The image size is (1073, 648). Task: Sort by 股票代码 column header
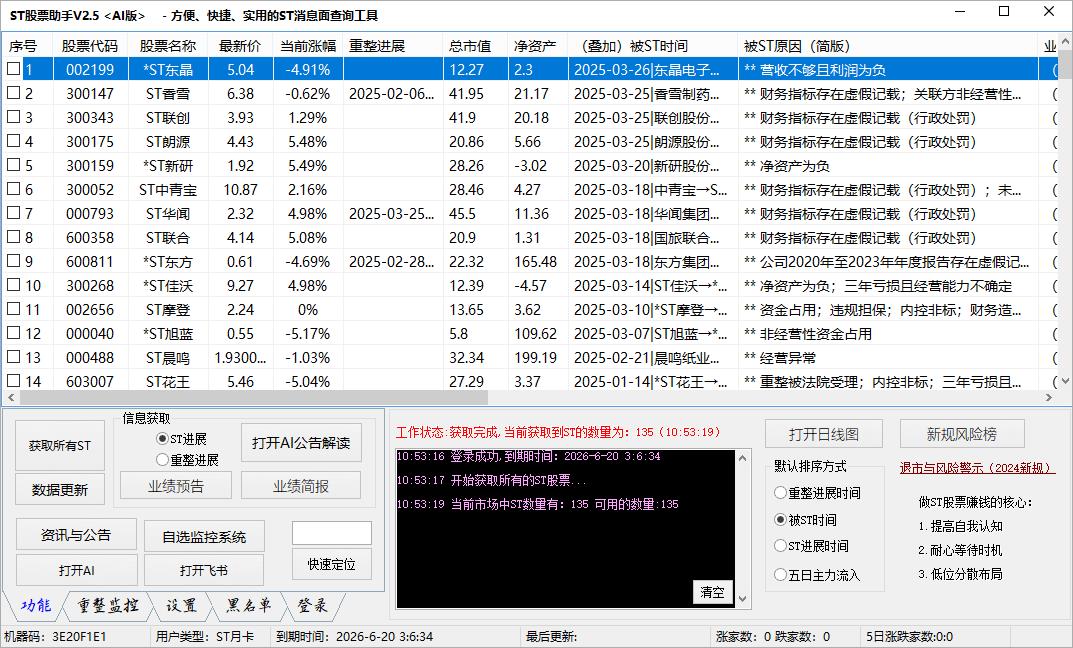(90, 46)
